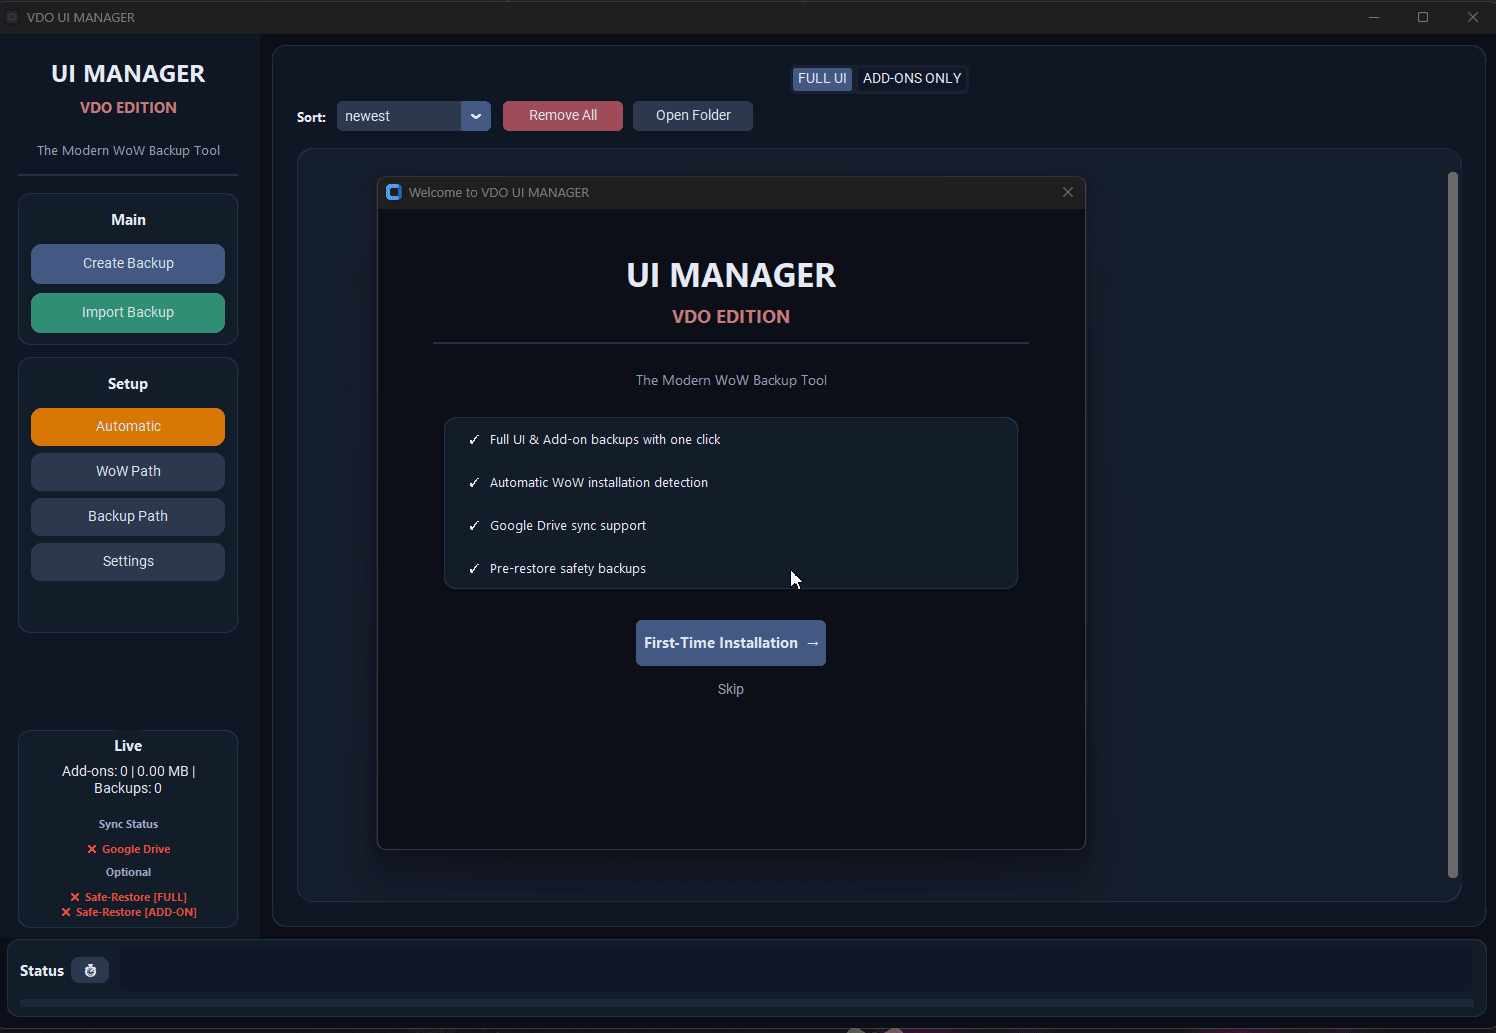Screen dimensions: 1496x1033
Task: Click the Status bar log icon
Action: [x=90, y=970]
